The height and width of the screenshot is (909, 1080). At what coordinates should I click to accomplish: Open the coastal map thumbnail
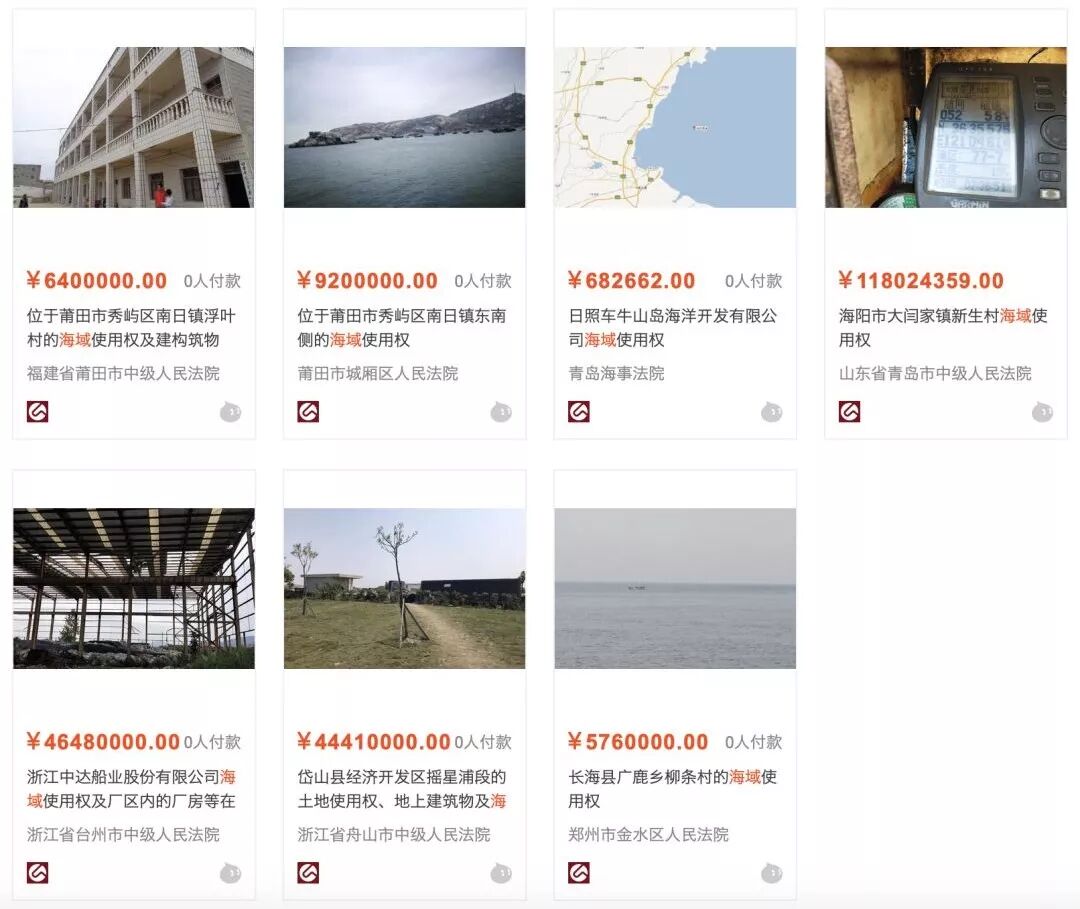tap(675, 127)
